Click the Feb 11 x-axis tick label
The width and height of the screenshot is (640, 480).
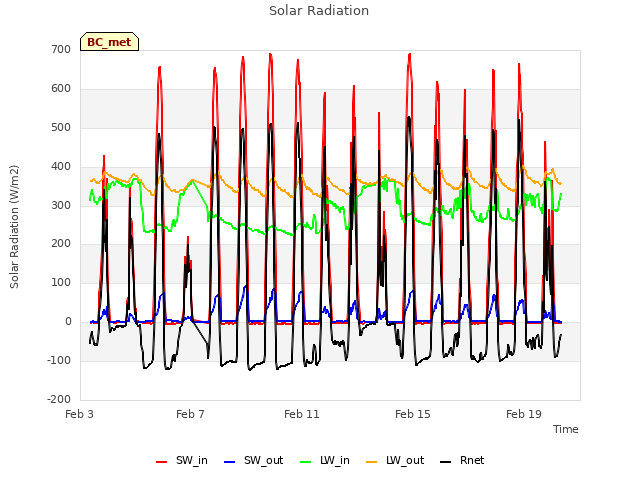(302, 414)
